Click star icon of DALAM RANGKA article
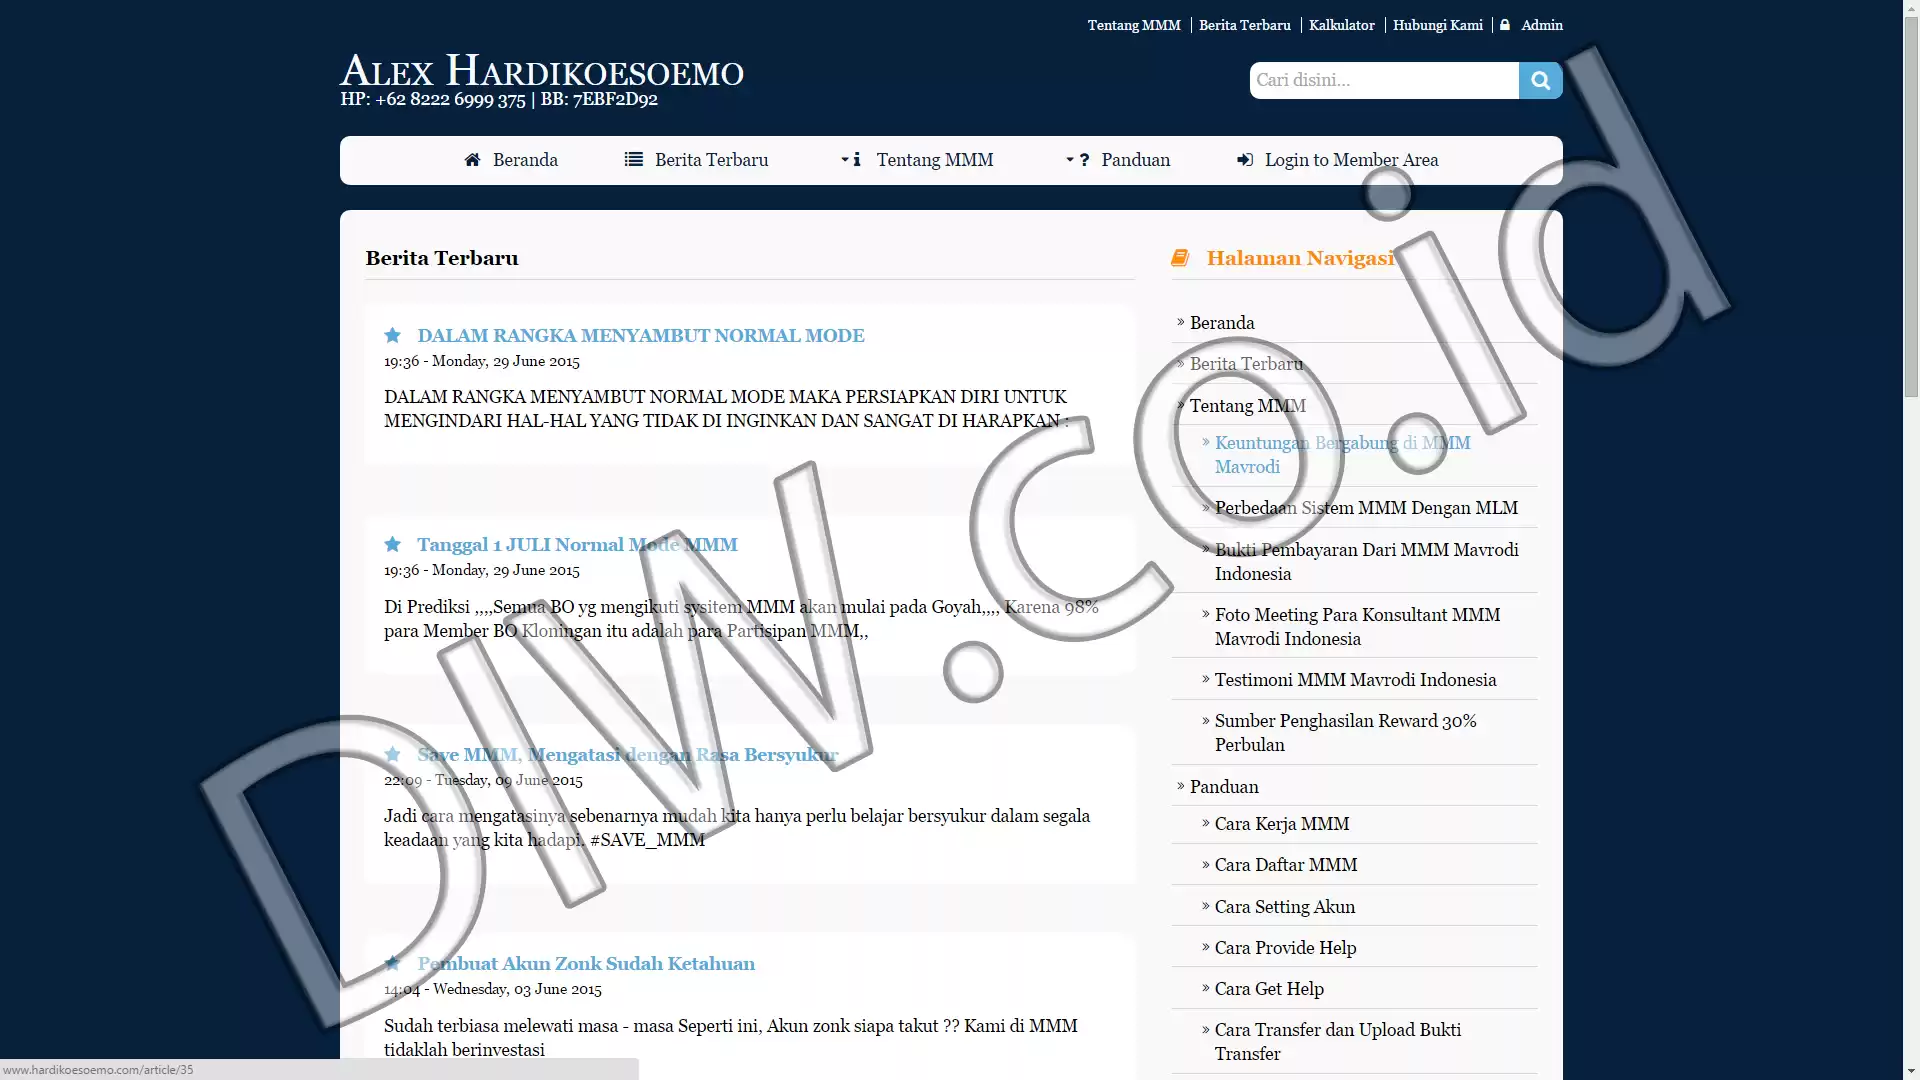Viewport: 1920px width, 1080px height. point(392,335)
